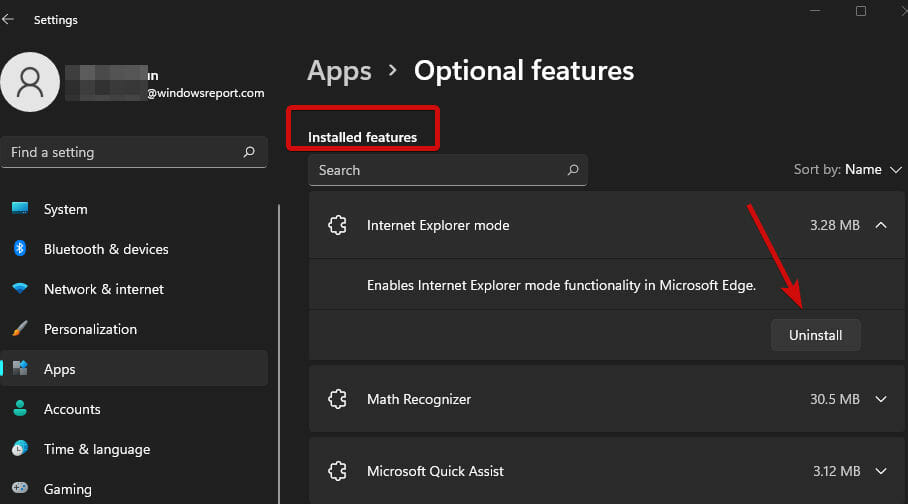Click the Apps sidebar icon

pyautogui.click(x=20, y=368)
